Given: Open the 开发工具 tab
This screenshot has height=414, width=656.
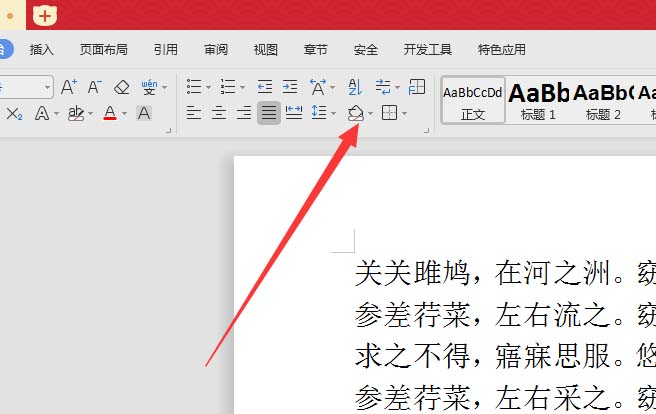Looking at the screenshot, I should point(428,50).
